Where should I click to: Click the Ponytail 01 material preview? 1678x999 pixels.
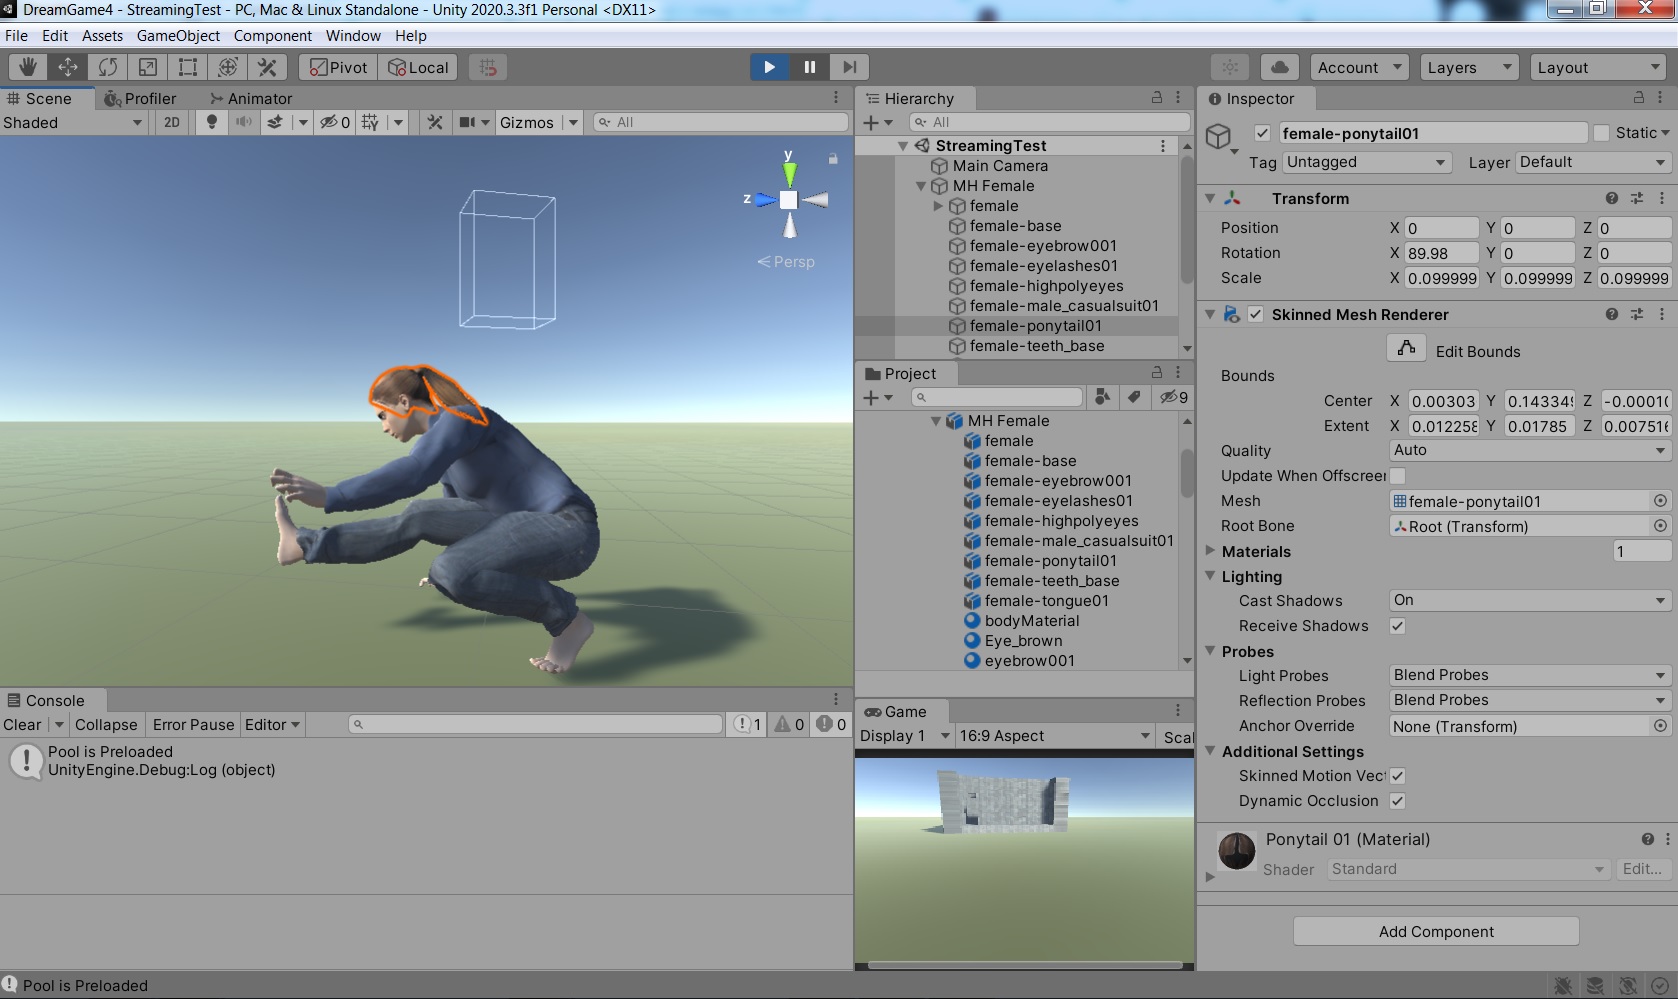pos(1236,851)
